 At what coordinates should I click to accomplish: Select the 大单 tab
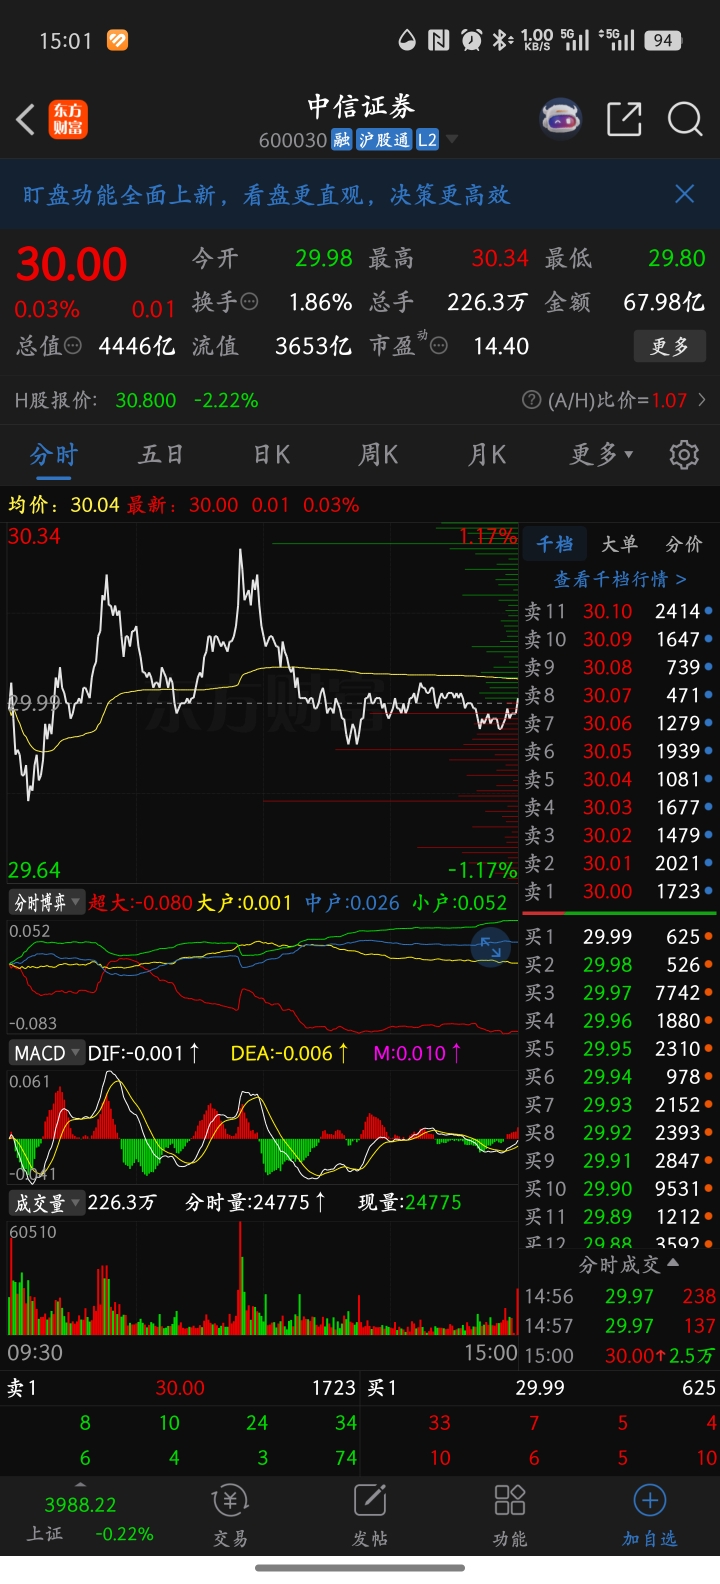point(619,544)
